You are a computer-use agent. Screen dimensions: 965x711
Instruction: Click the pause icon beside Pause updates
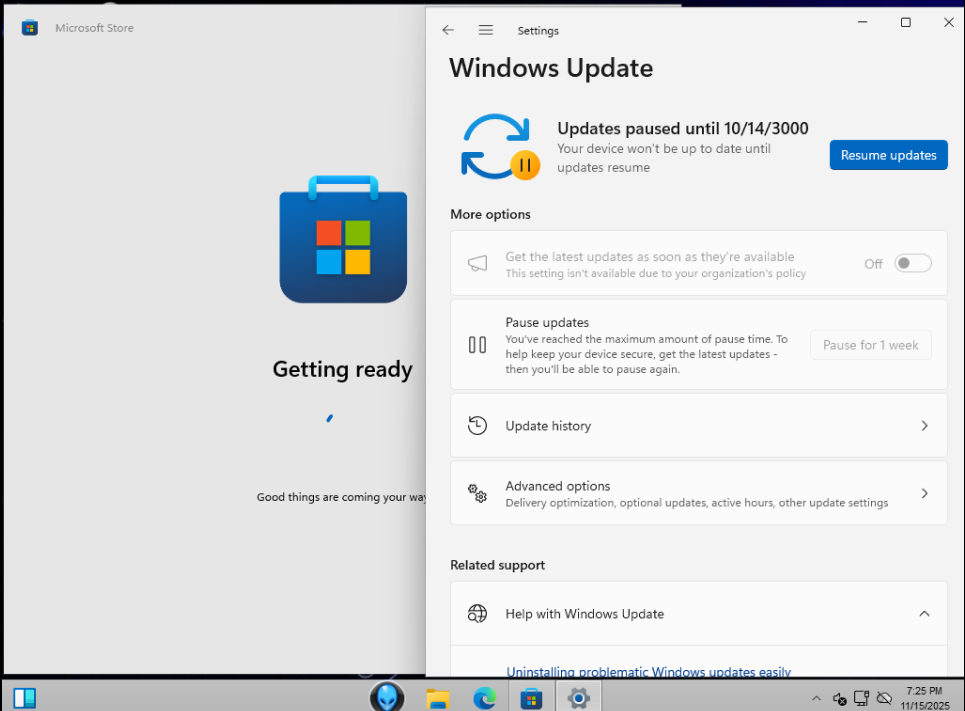478,345
